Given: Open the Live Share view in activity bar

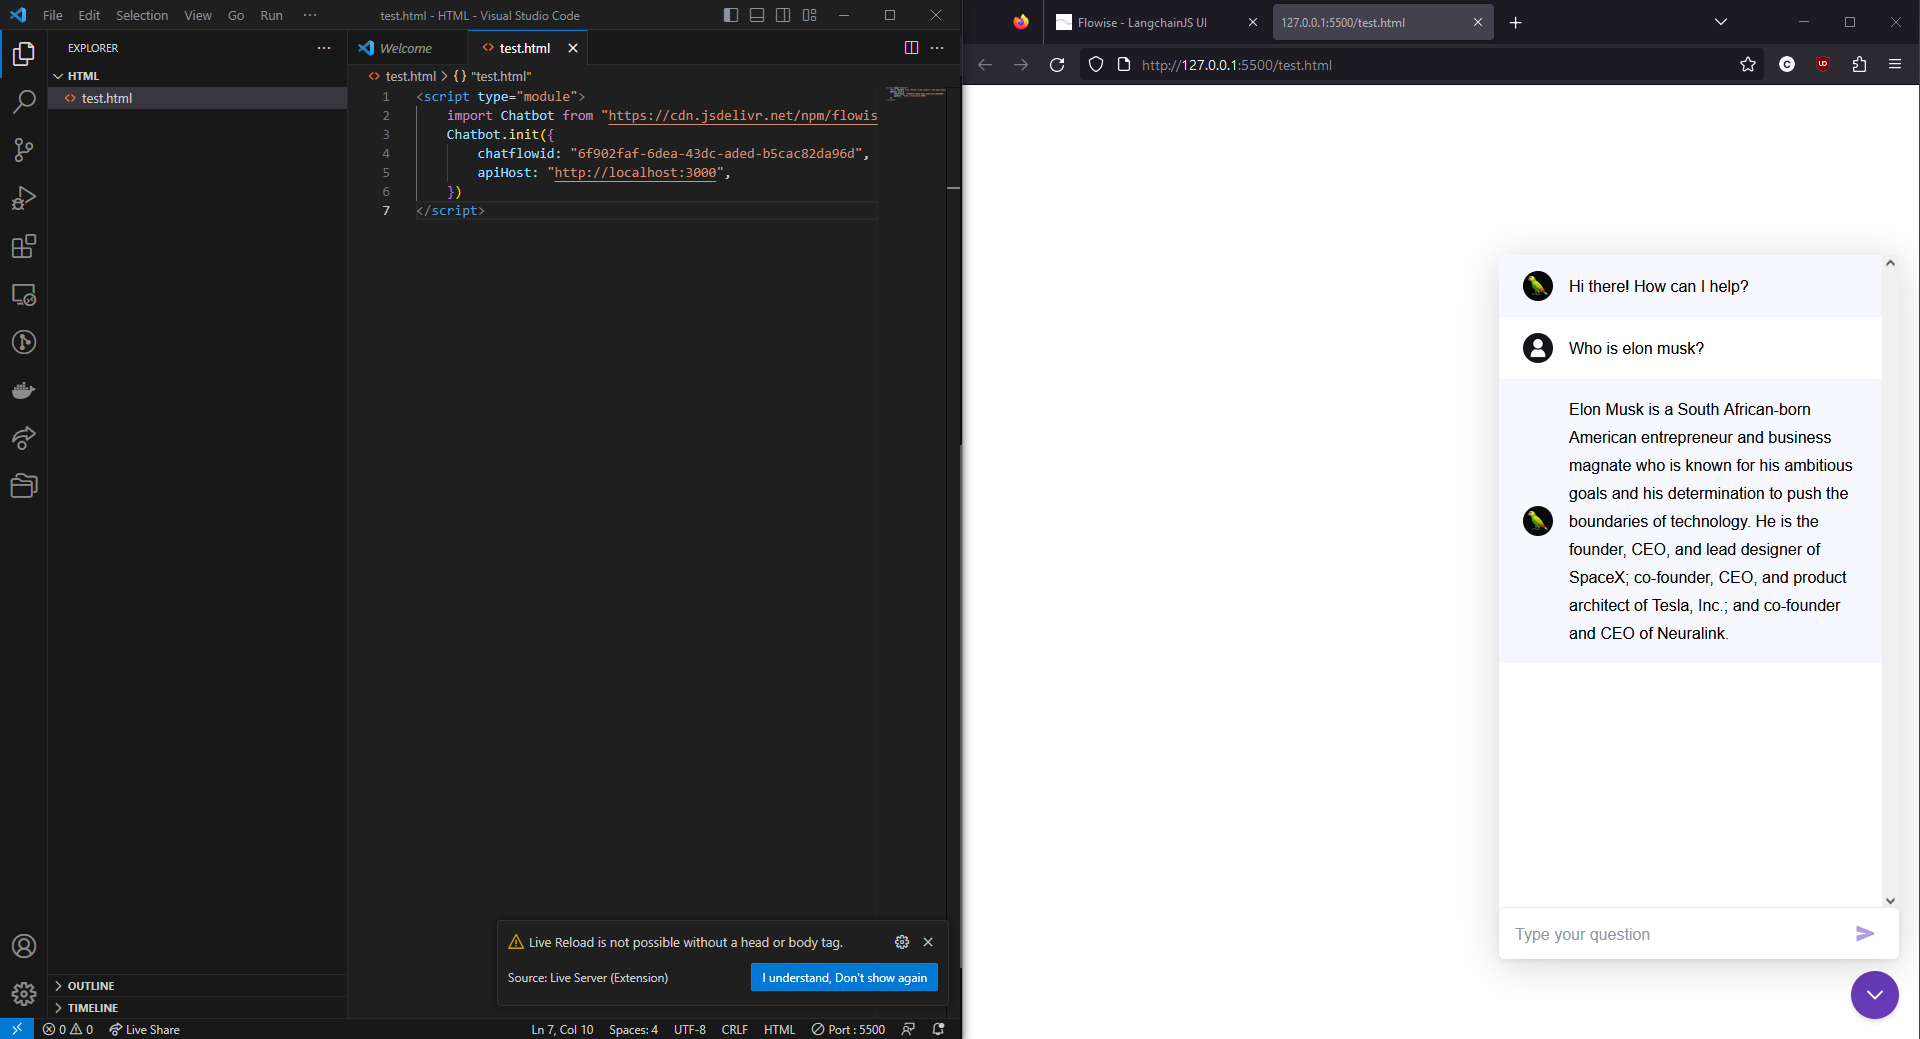Looking at the screenshot, I should 24,438.
